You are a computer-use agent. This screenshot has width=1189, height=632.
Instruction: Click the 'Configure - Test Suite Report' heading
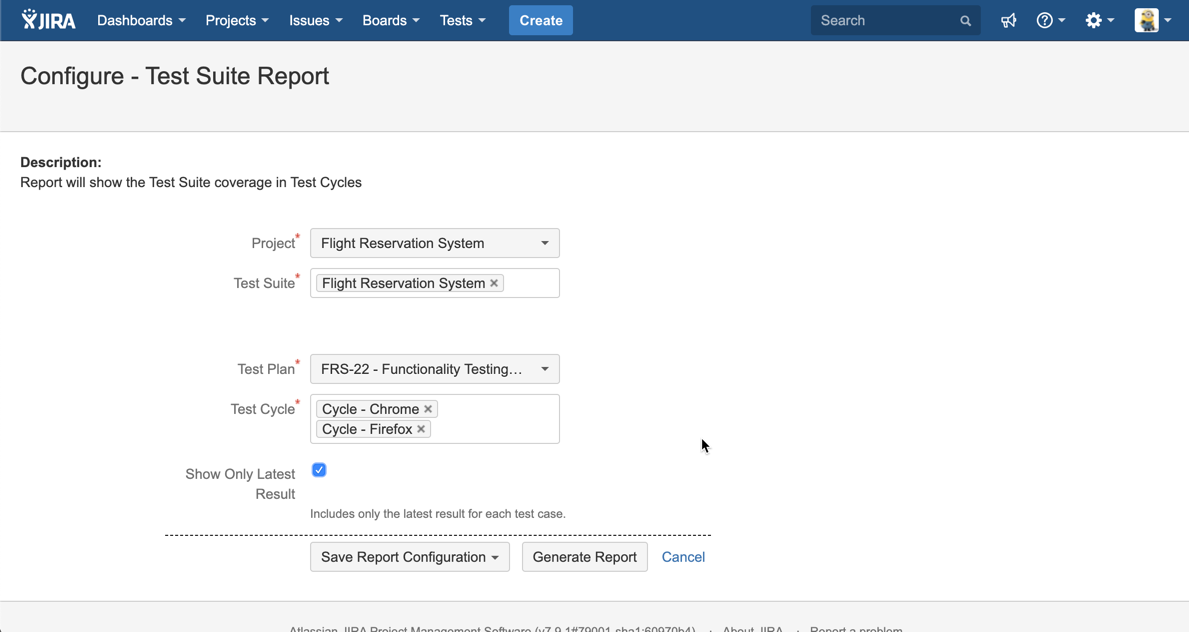[174, 76]
